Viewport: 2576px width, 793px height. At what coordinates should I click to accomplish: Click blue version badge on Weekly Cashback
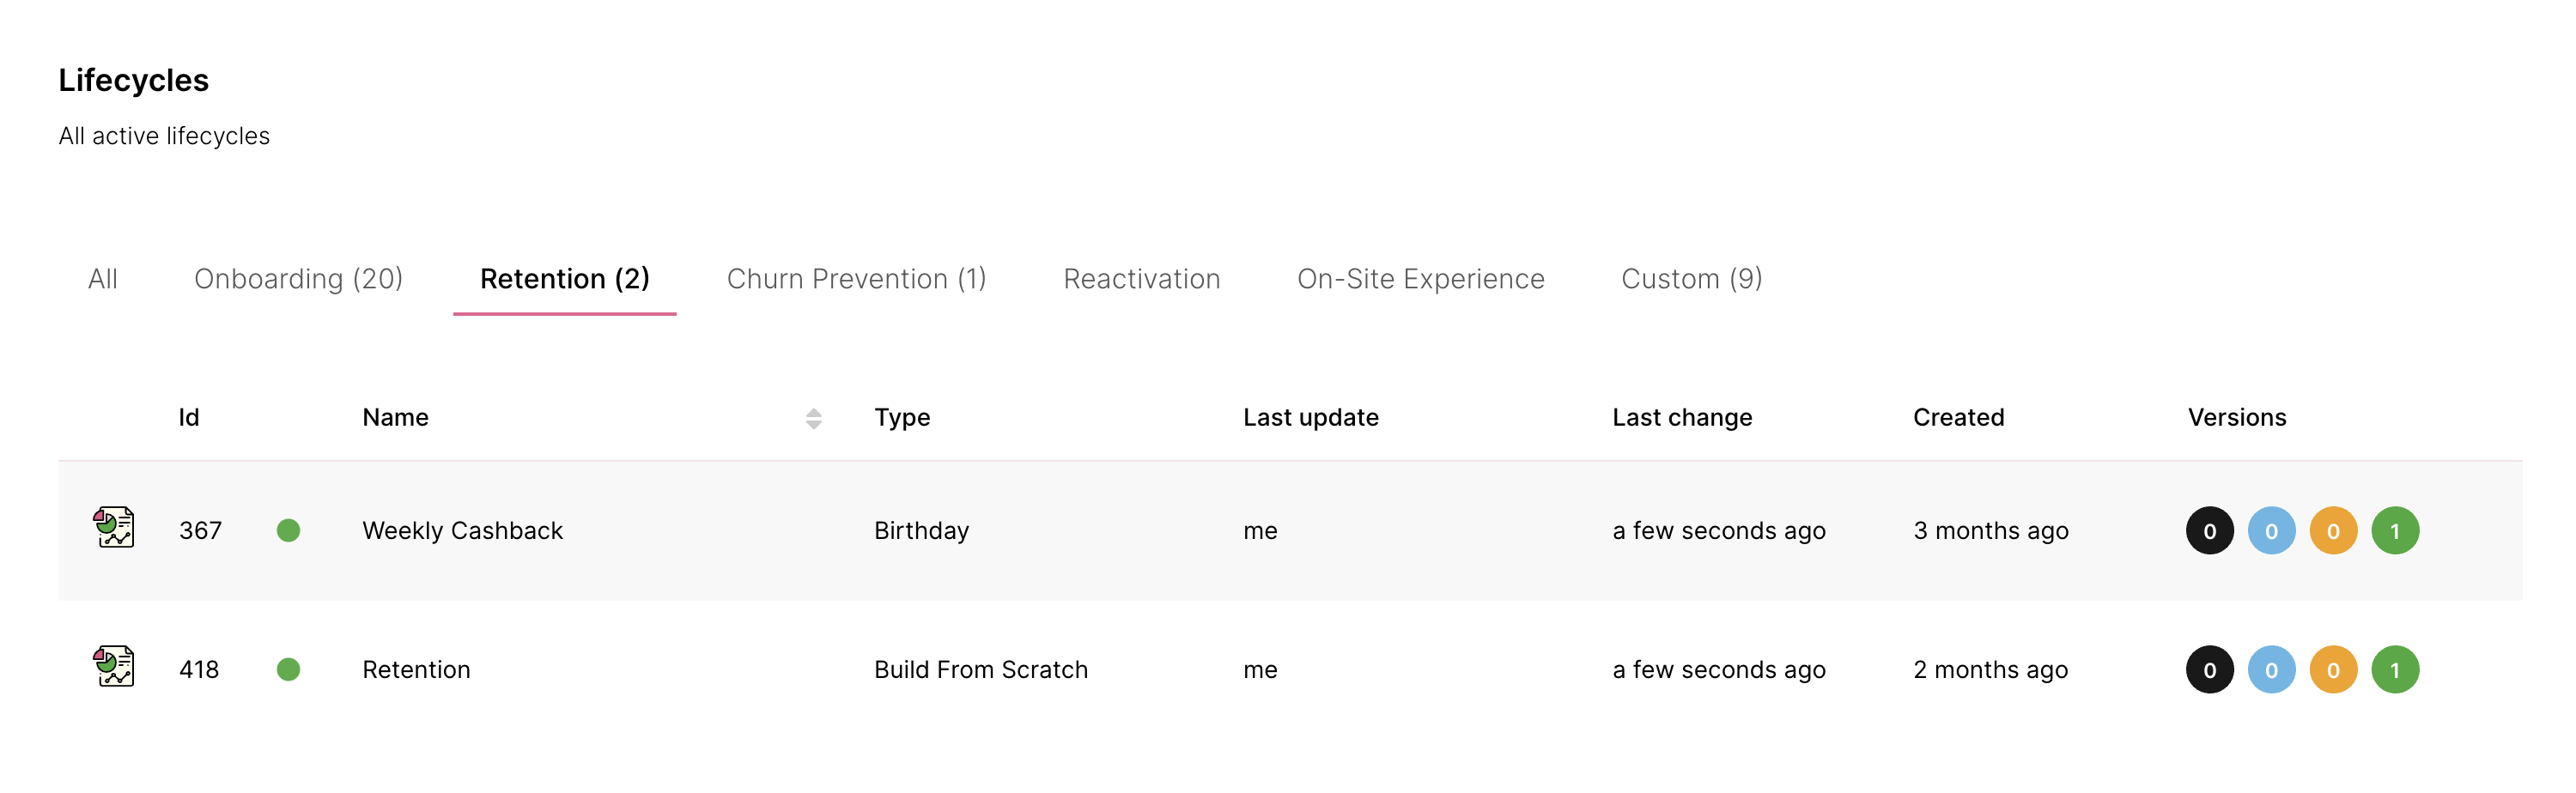click(2271, 530)
